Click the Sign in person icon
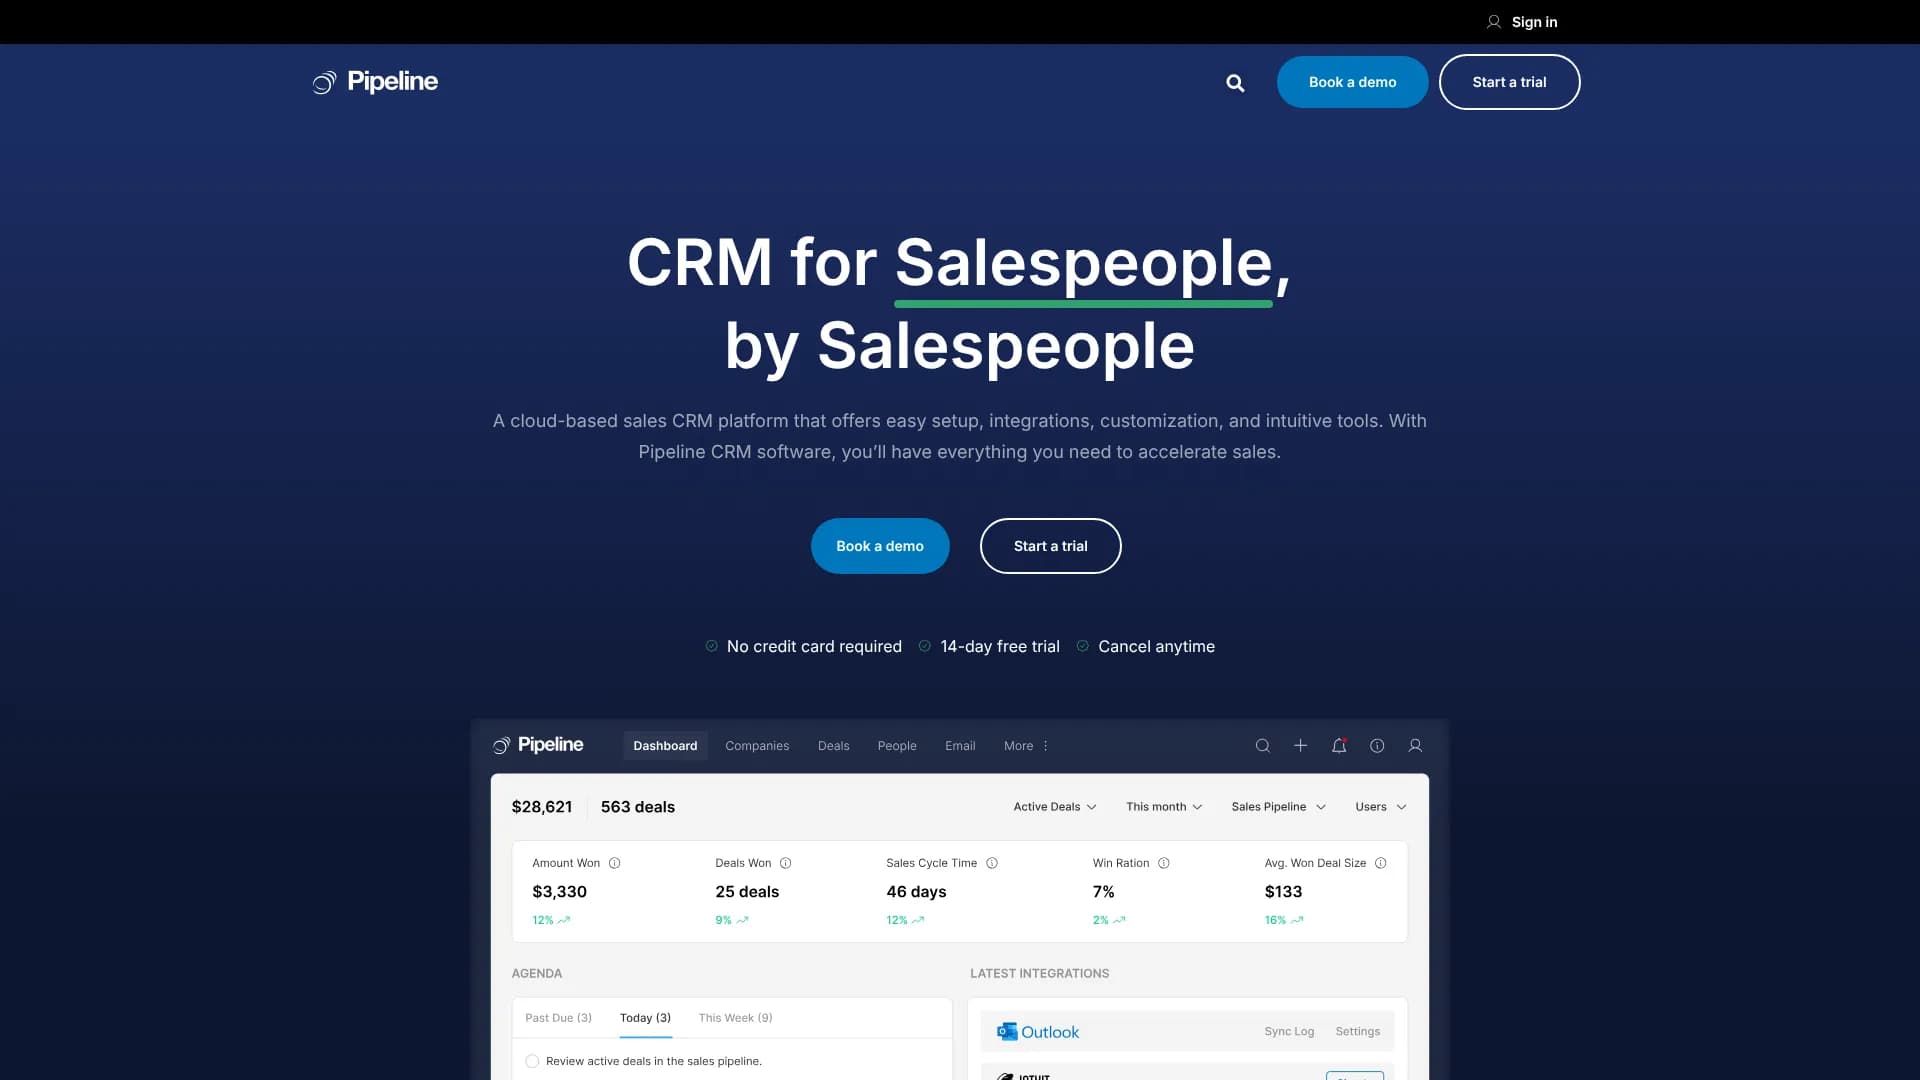The width and height of the screenshot is (1920, 1080). point(1493,21)
